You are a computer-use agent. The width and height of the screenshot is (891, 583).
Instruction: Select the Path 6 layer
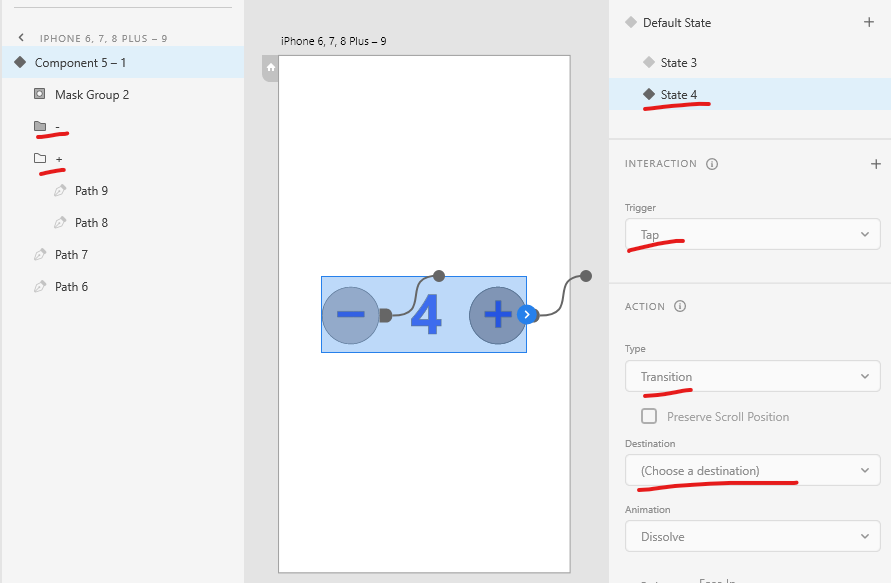123,286
